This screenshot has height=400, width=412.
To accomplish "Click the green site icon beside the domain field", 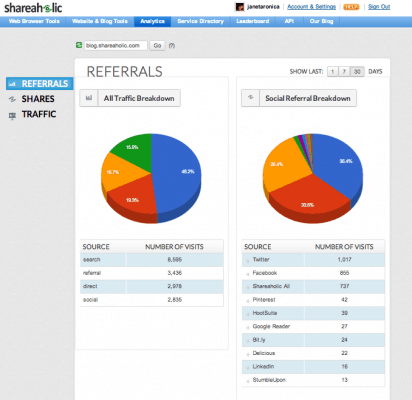I will [79, 45].
